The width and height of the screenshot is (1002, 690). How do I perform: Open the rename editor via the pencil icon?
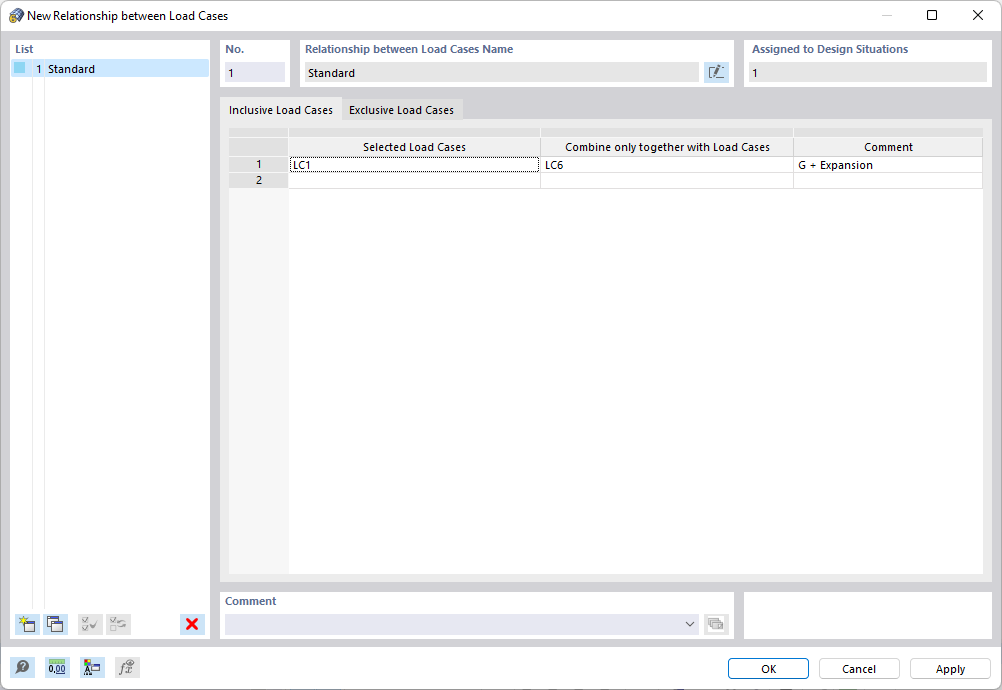pos(716,72)
